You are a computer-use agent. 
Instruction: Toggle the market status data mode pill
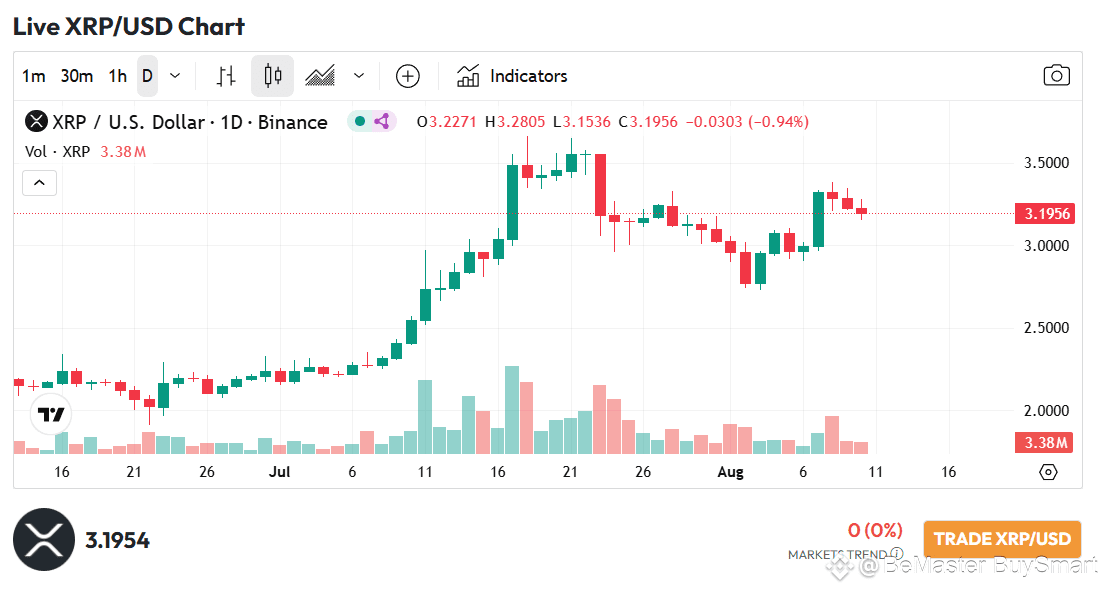[372, 121]
